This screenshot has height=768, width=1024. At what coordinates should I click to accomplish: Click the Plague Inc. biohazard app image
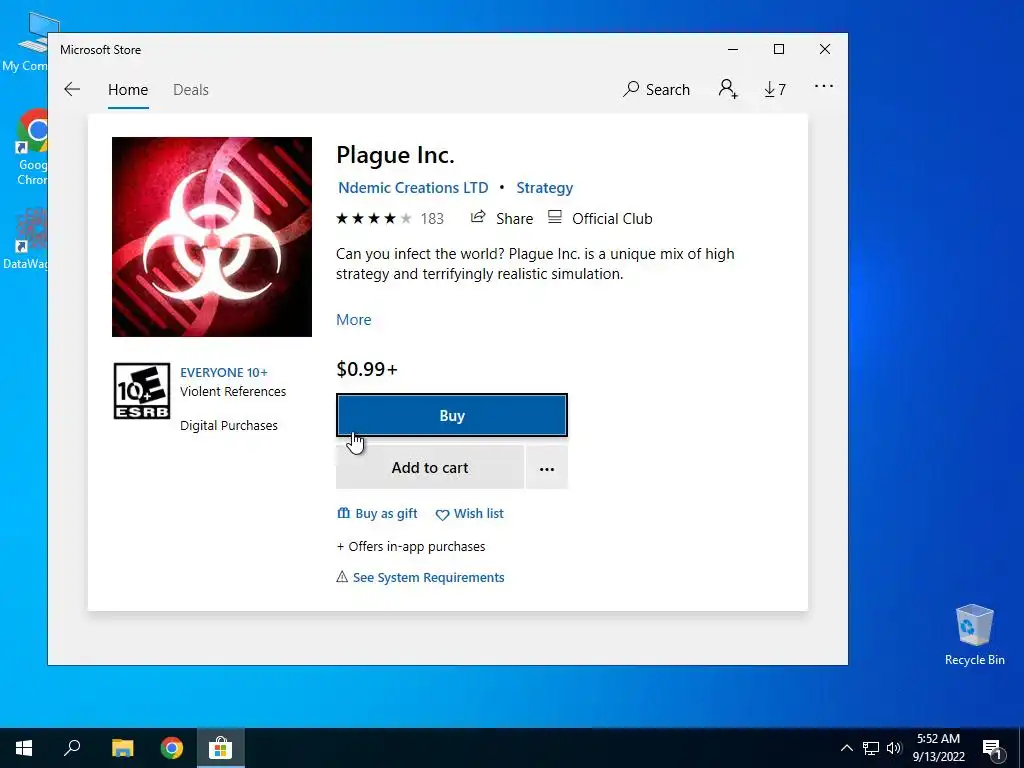coord(212,237)
